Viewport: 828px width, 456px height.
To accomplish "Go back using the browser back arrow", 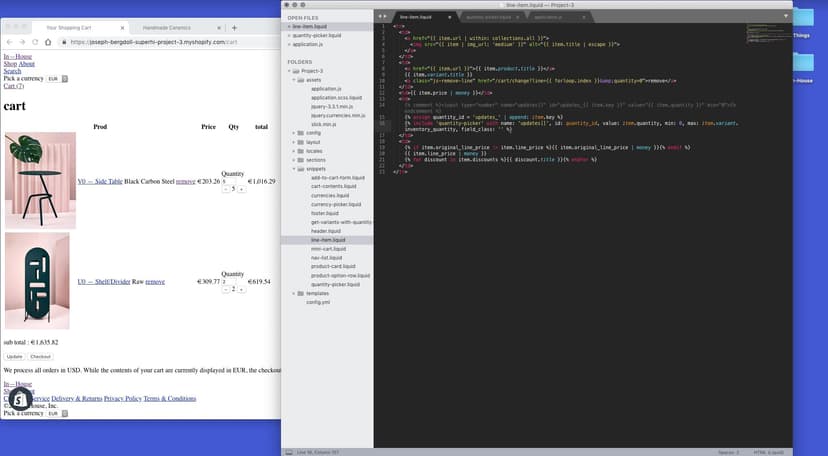I will pyautogui.click(x=9, y=42).
